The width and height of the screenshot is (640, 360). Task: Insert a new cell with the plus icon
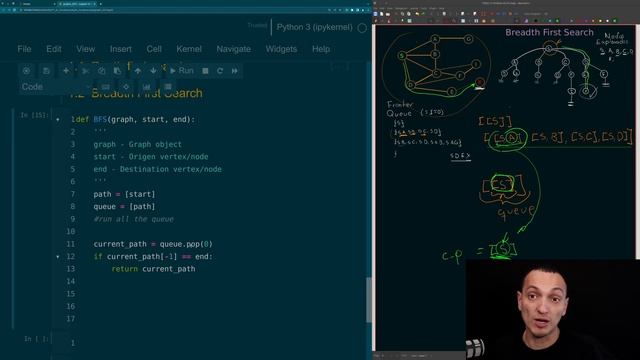[66, 71]
